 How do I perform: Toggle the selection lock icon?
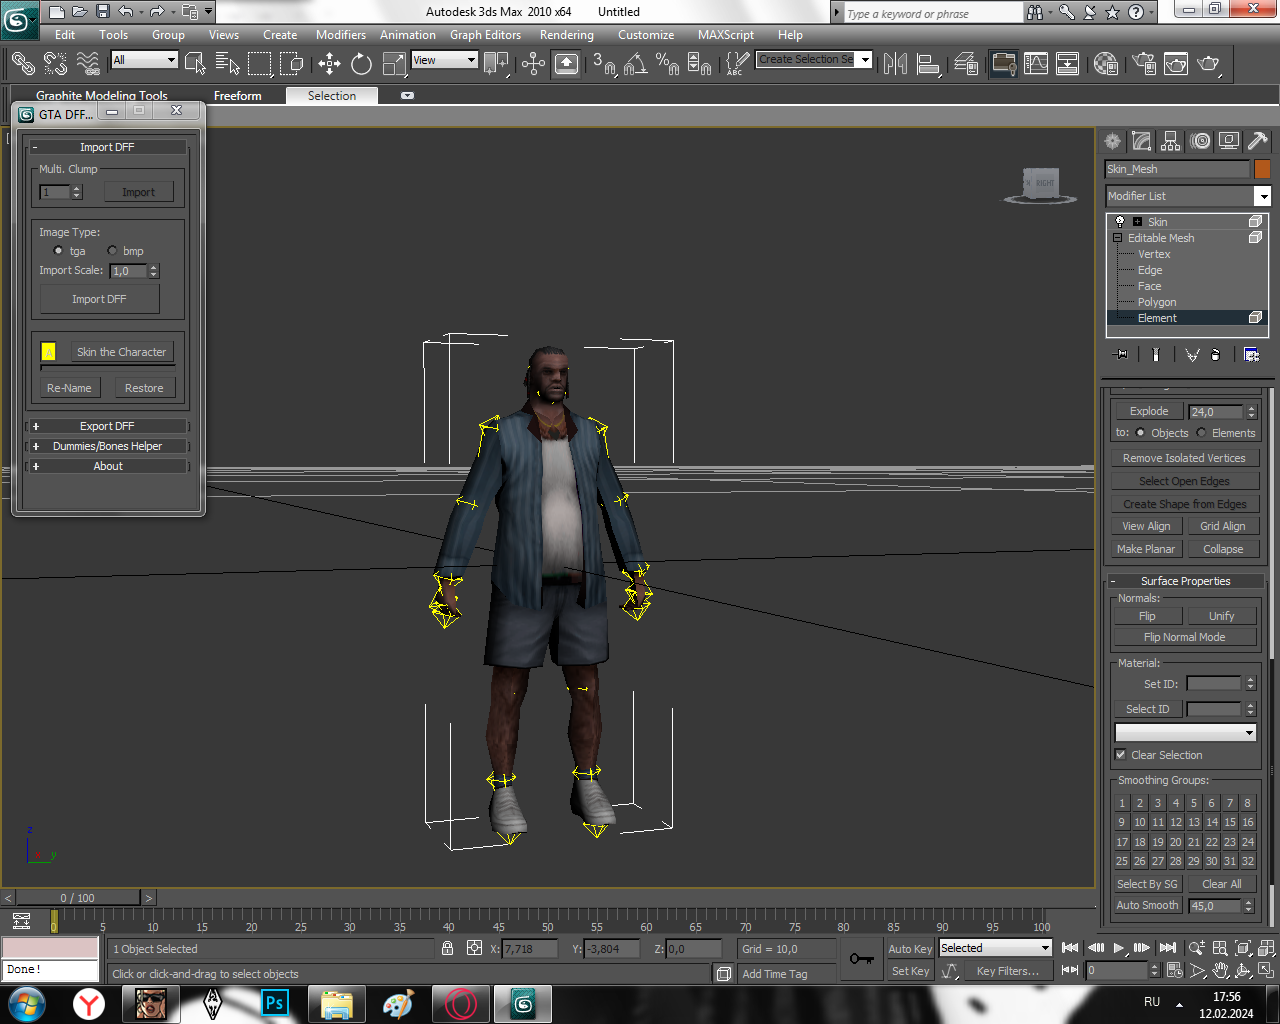tap(447, 948)
